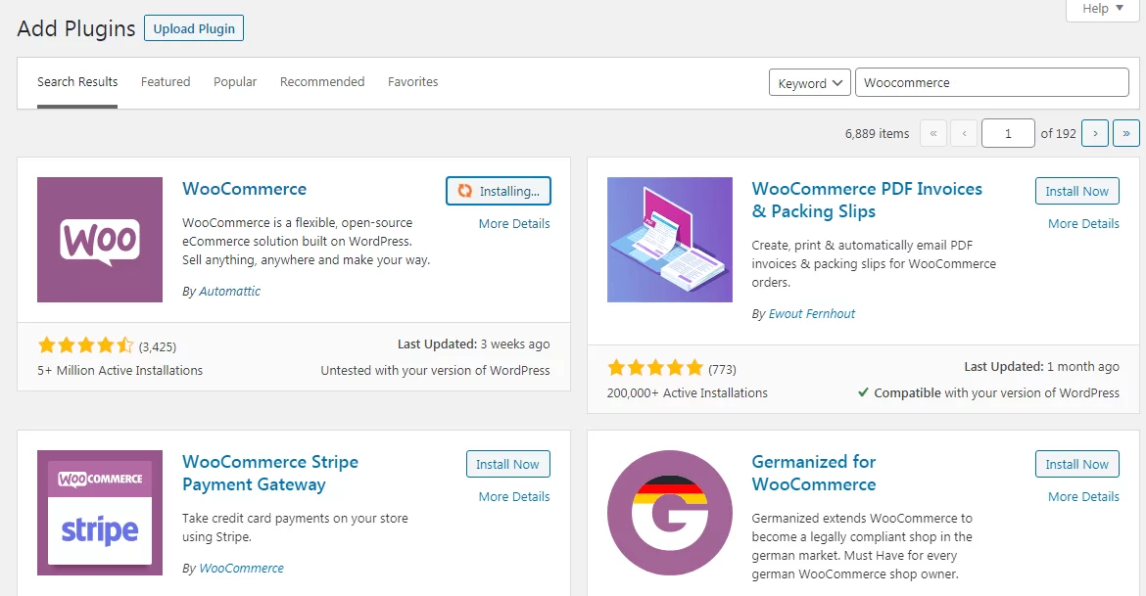1146x596 pixels.
Task: Click the current page number field
Action: pyautogui.click(x=1007, y=133)
